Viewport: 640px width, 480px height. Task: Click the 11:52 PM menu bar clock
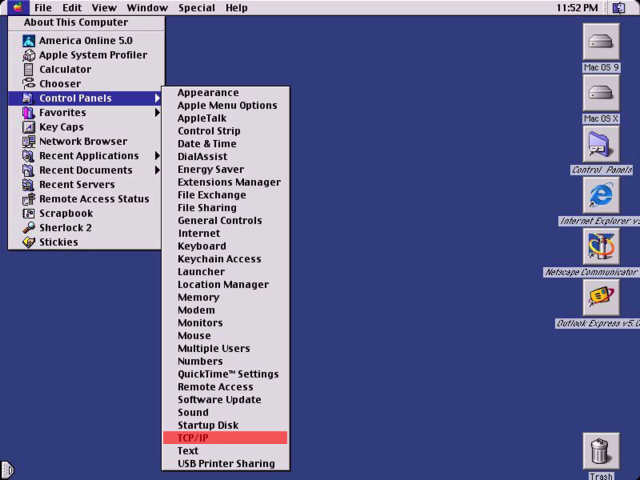(577, 8)
